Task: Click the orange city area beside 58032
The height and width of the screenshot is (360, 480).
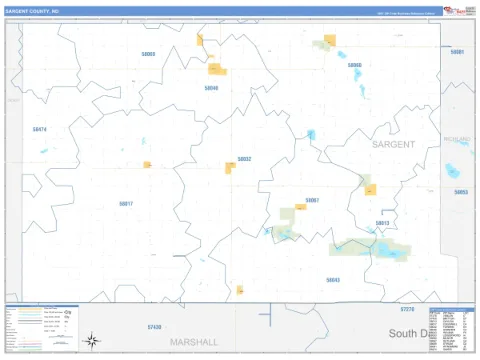Action: coord(230,167)
